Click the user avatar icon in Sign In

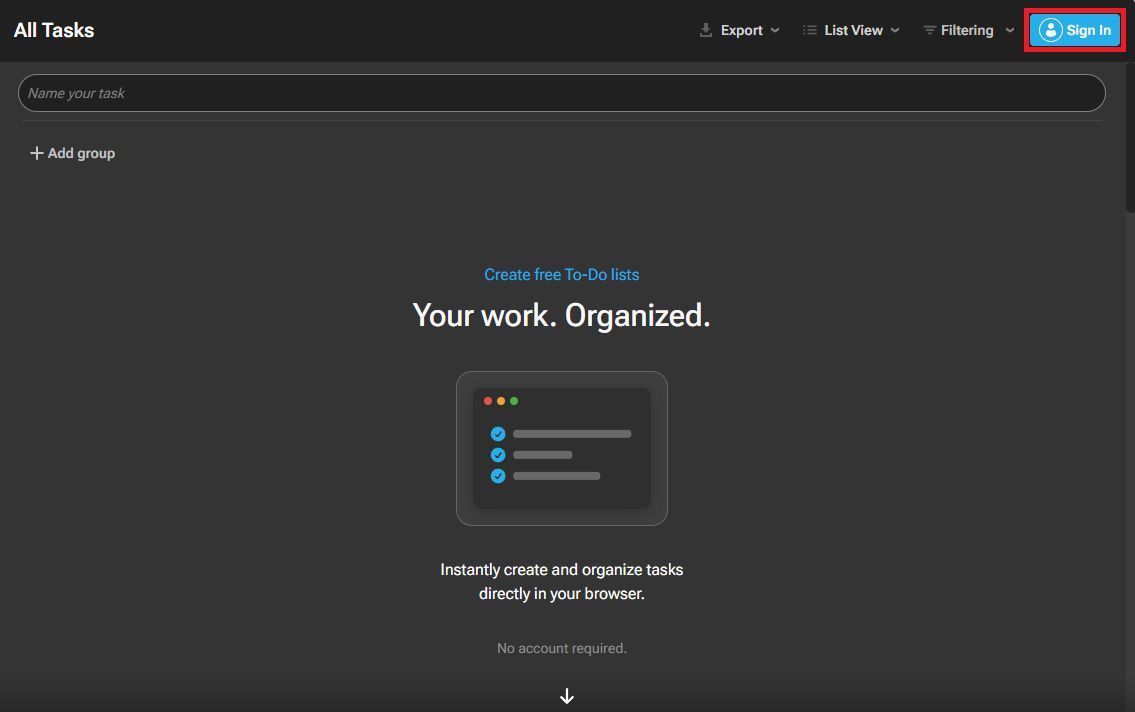pos(1050,30)
